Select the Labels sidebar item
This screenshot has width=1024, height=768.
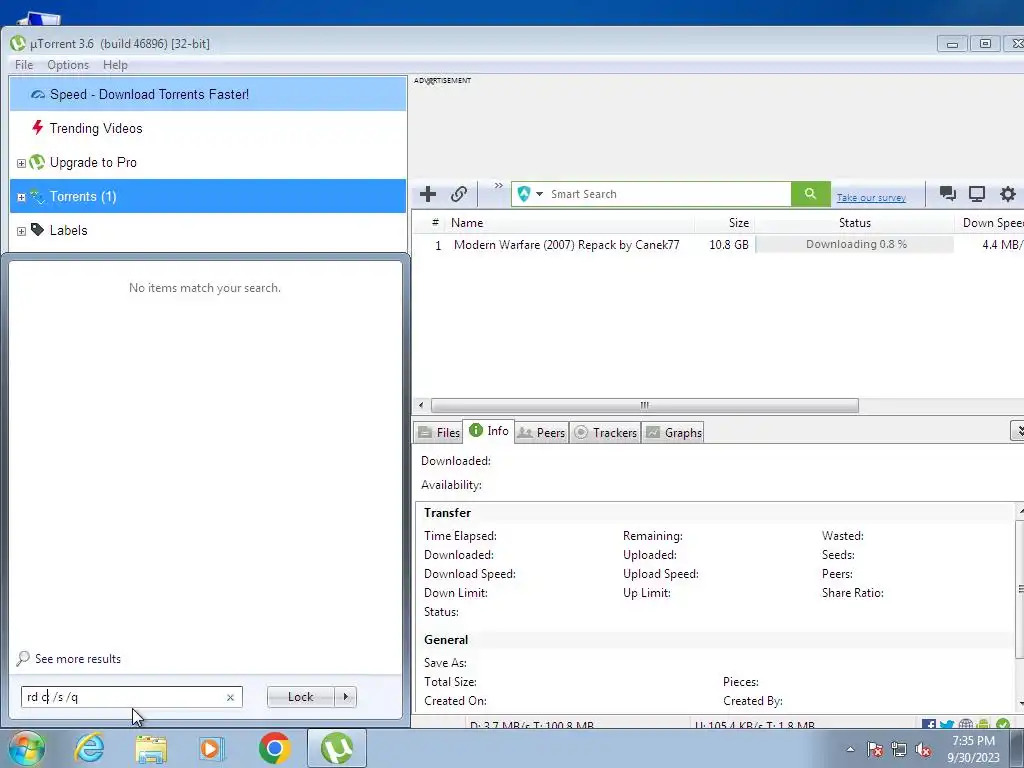(208, 230)
